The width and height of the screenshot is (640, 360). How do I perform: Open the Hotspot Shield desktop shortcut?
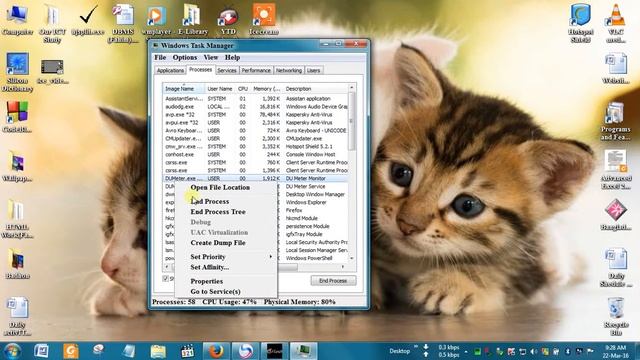pyautogui.click(x=581, y=24)
